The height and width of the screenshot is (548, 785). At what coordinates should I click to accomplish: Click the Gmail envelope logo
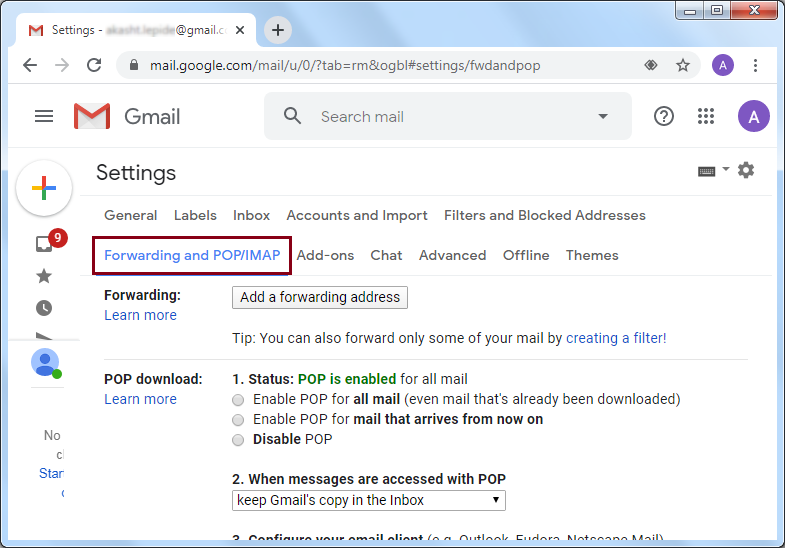(92, 116)
